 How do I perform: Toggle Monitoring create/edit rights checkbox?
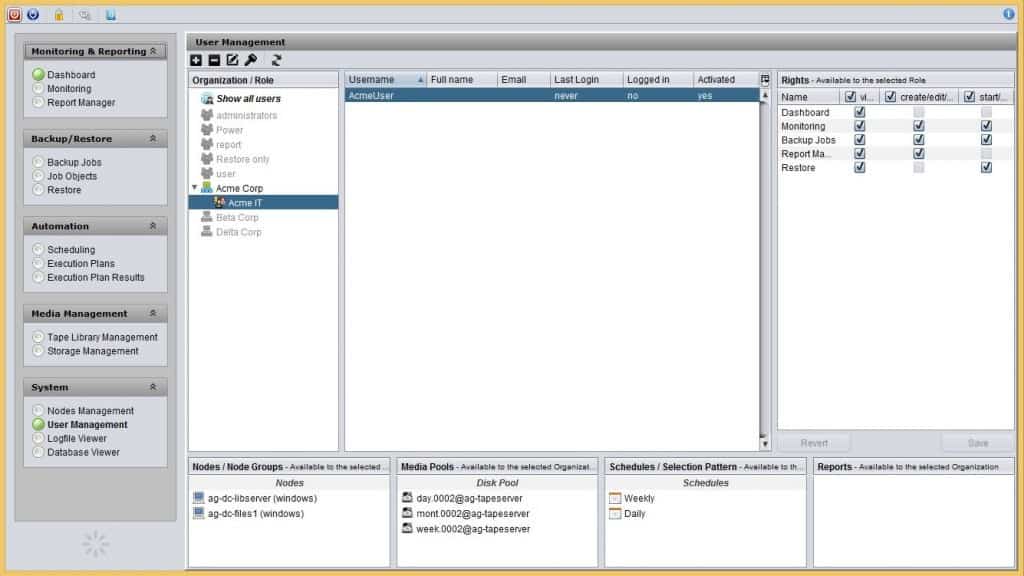[919, 127]
